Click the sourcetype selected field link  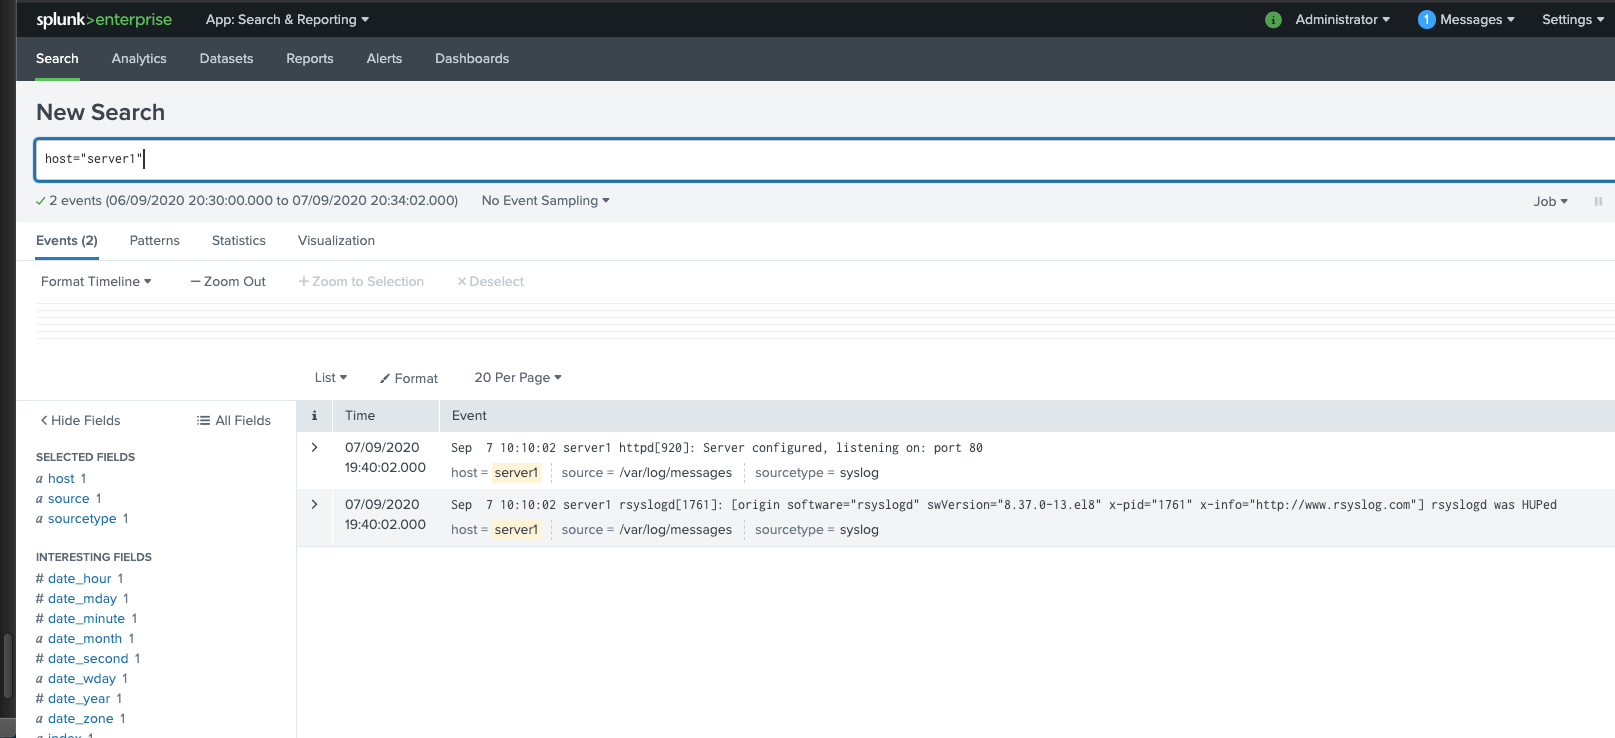pyautogui.click(x=82, y=519)
